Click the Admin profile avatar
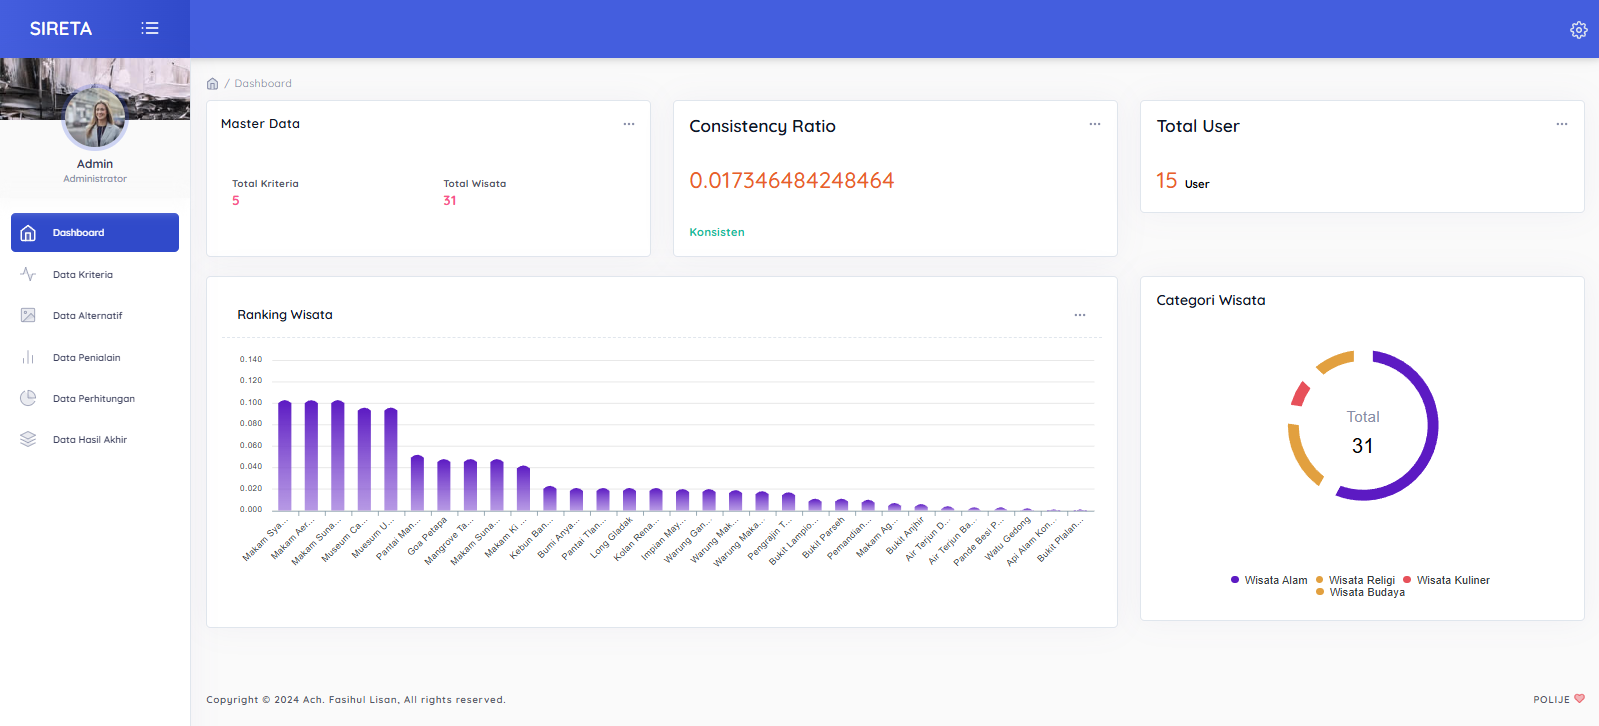Screen dimensions: 1599x726 point(95,118)
